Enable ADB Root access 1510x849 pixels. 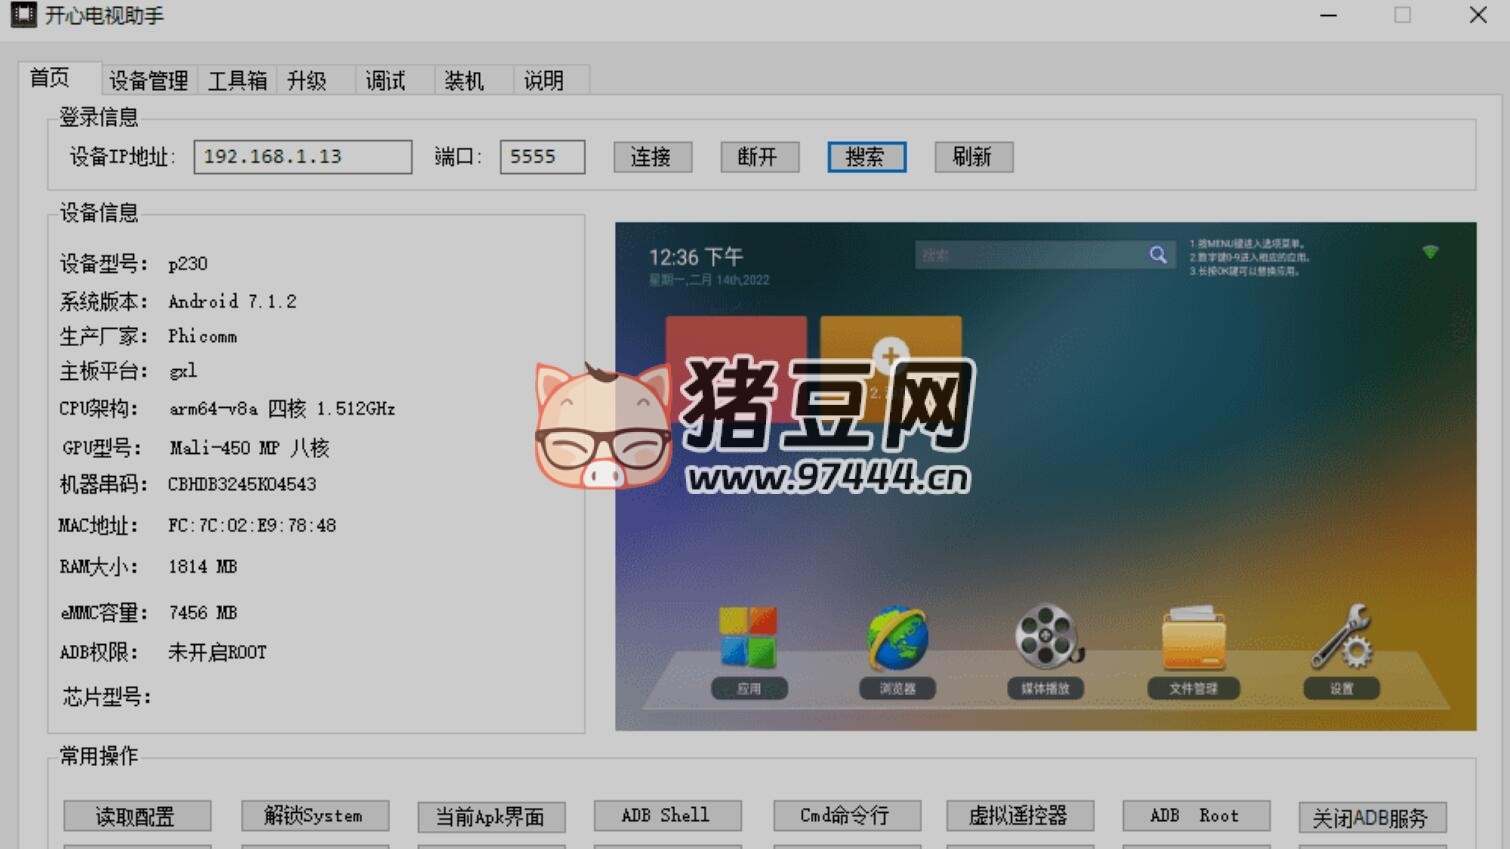(1195, 815)
